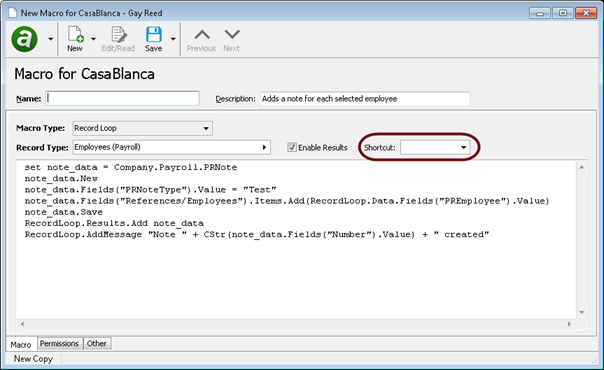Click the script scrollbar up arrow

[x=582, y=167]
